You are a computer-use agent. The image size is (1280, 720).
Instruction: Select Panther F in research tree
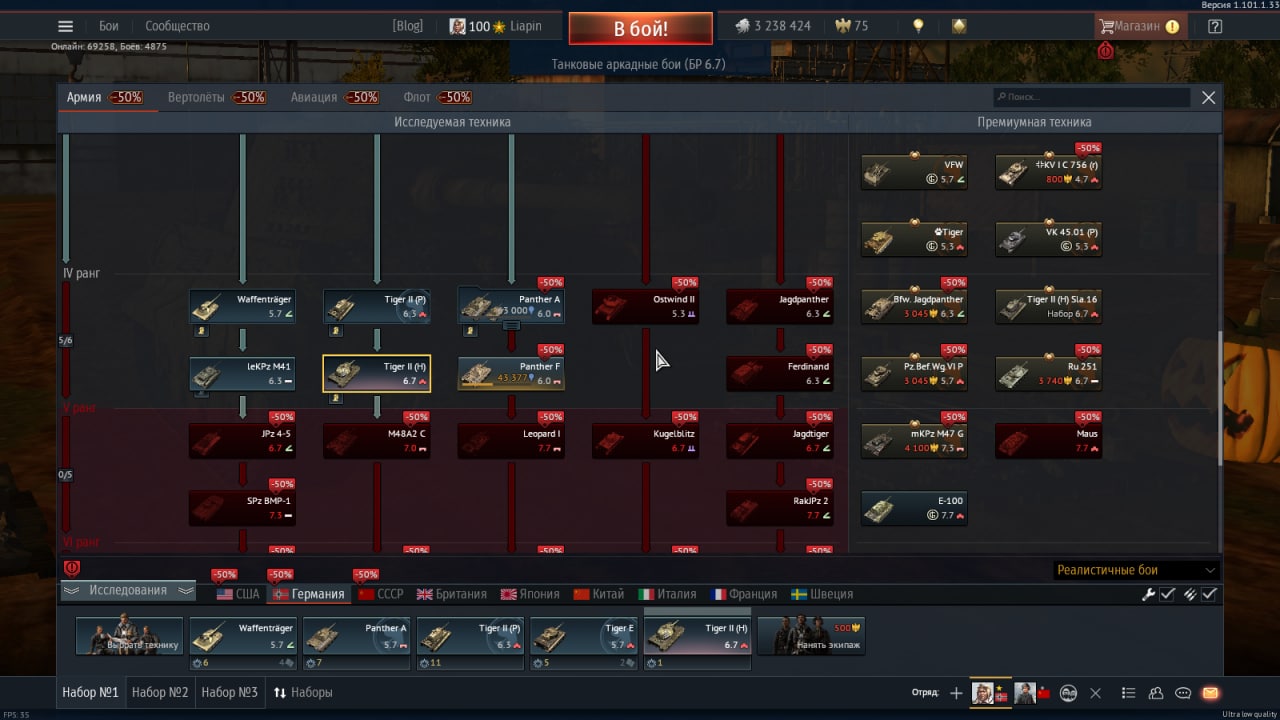click(511, 373)
